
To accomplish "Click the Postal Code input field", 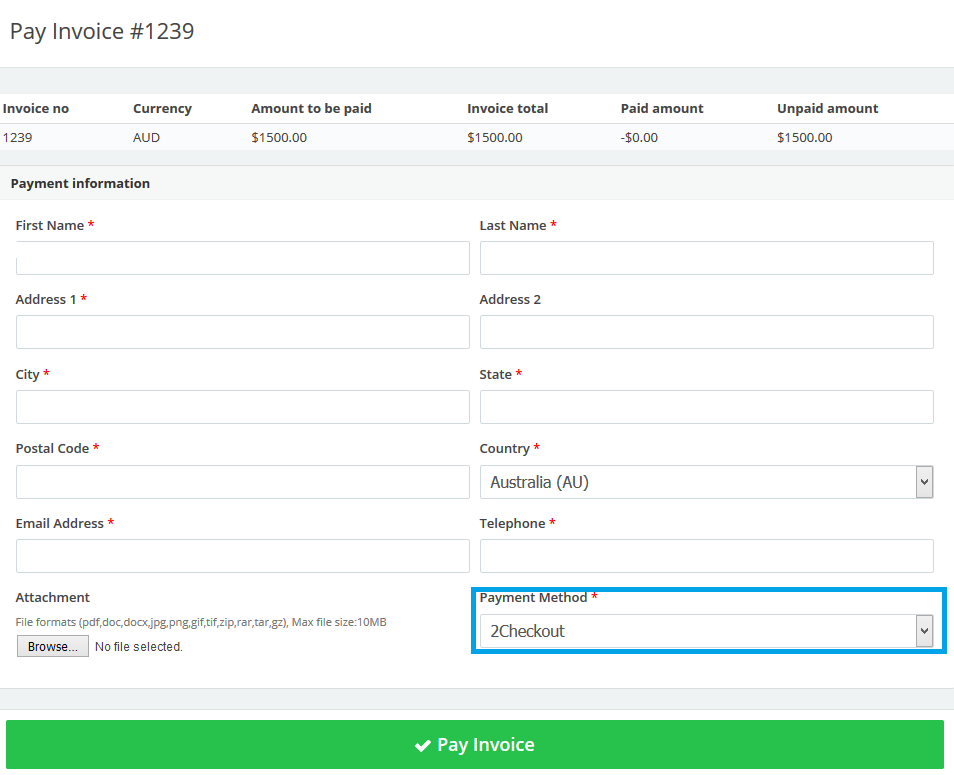I will pyautogui.click(x=242, y=482).
